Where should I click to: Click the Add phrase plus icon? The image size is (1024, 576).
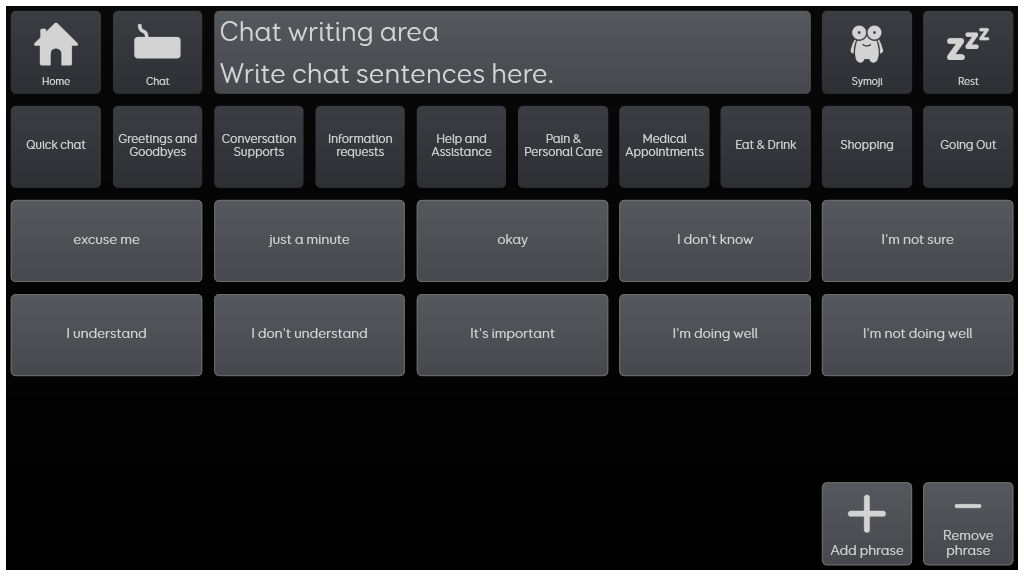coord(867,514)
